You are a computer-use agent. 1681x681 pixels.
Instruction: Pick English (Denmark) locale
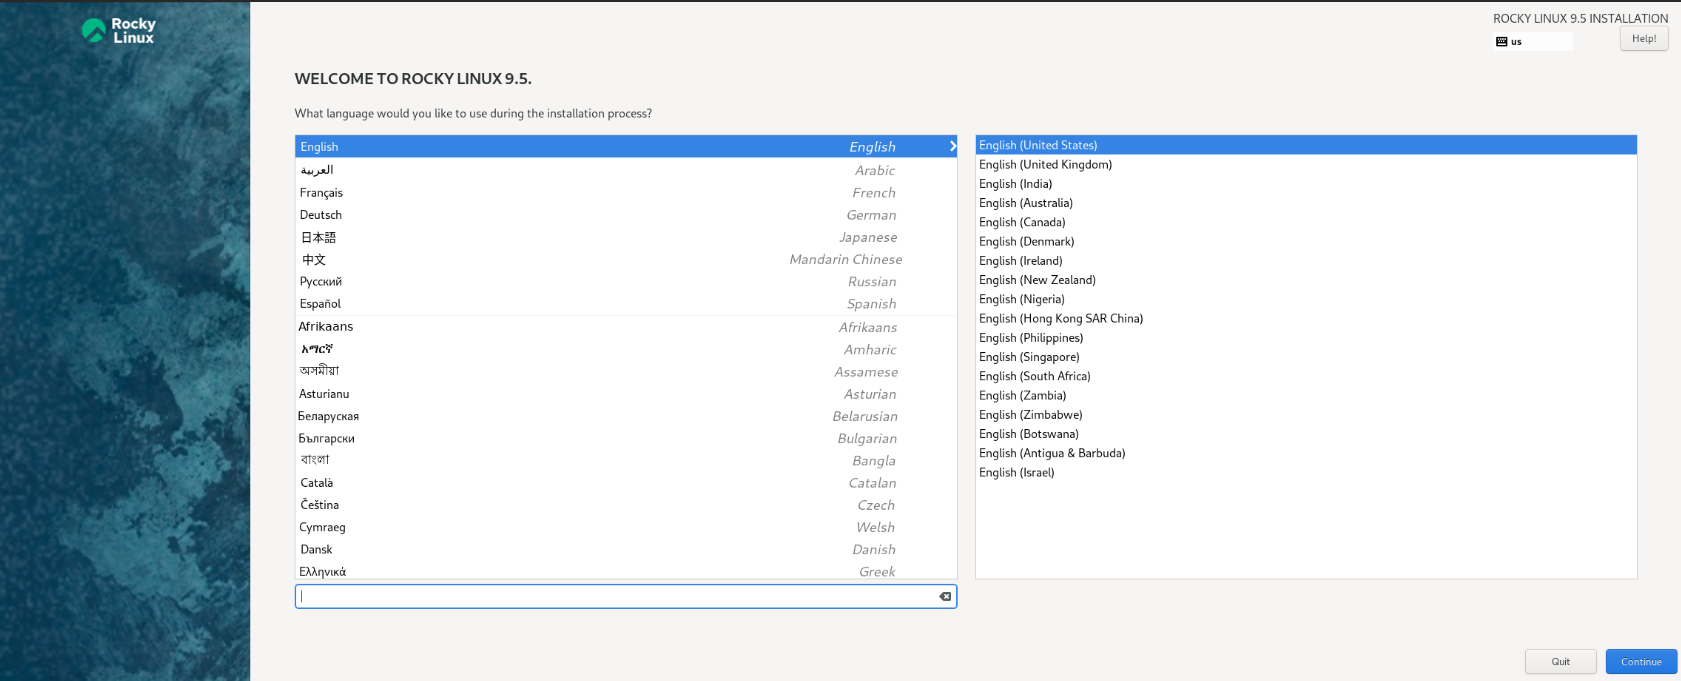pyautogui.click(x=1306, y=241)
